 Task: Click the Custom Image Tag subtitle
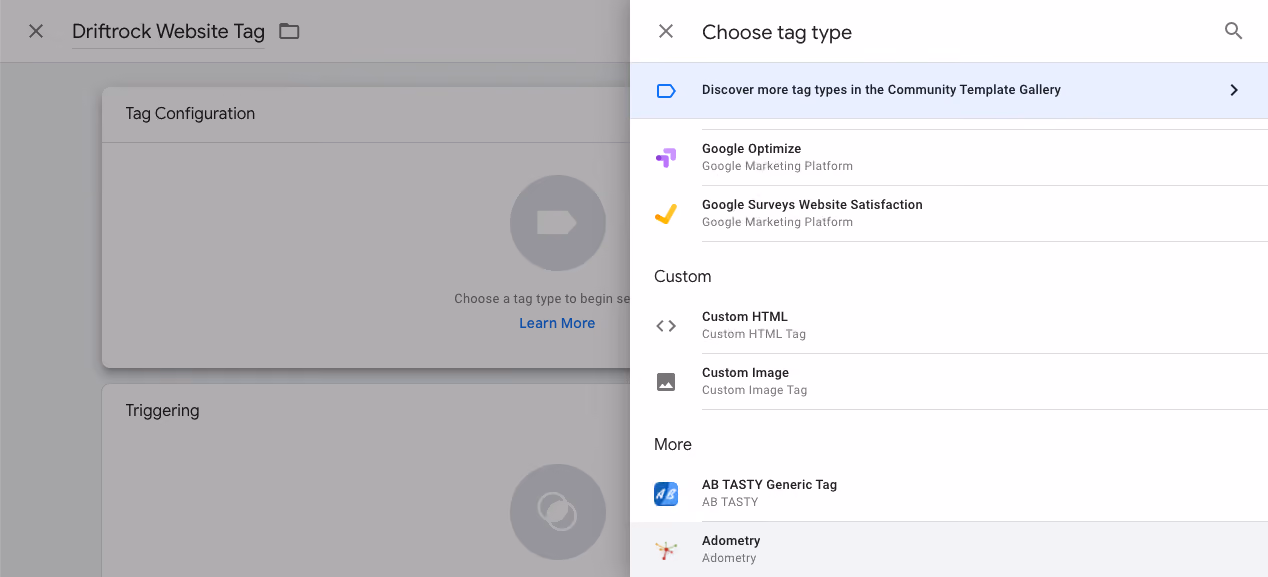pos(754,390)
